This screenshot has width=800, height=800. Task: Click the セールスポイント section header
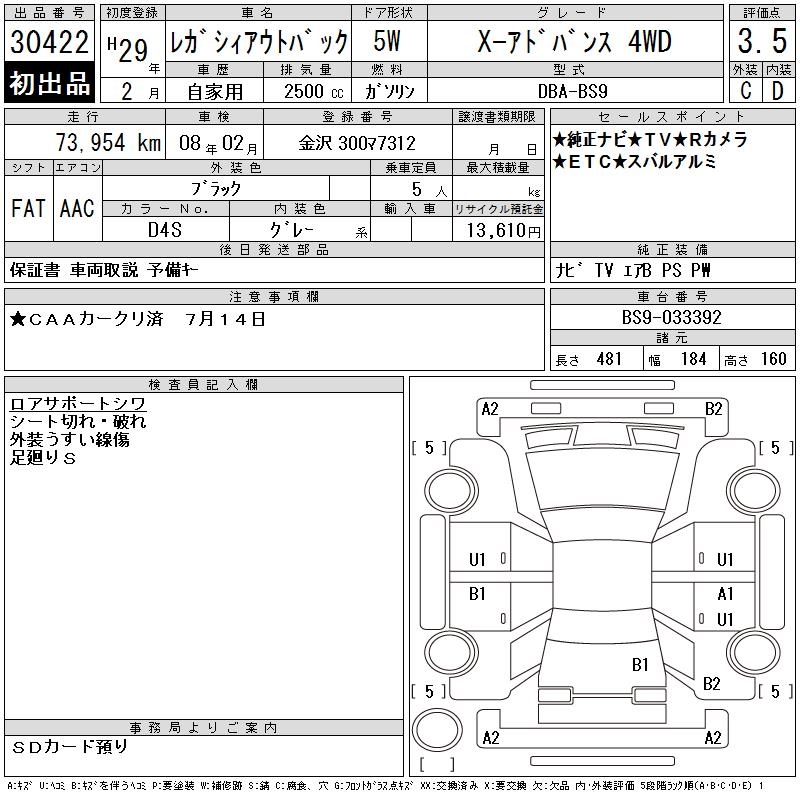click(x=672, y=117)
